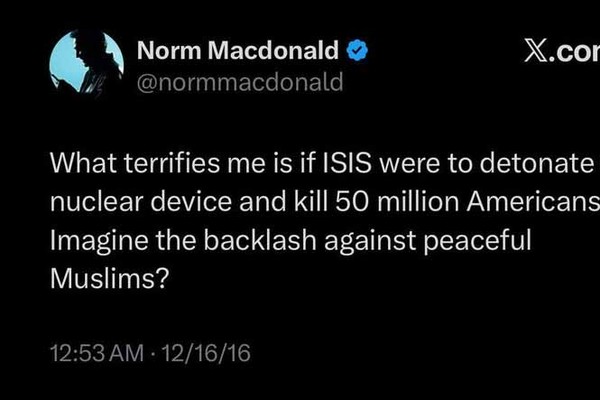Image resolution: width=600 pixels, height=400 pixels.
Task: Click the @normmacdonald handle
Action: pos(239,82)
